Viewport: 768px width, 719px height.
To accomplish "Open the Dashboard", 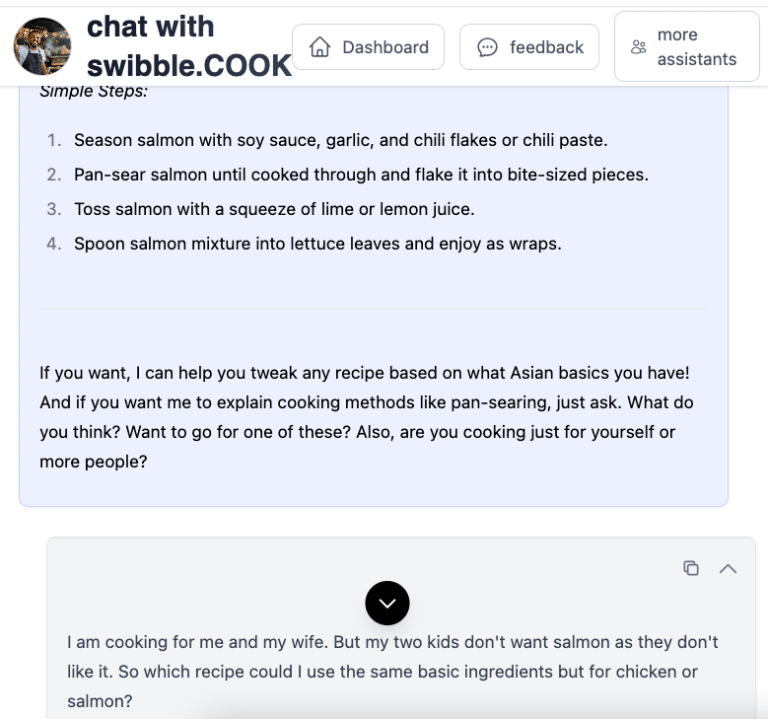I will tap(368, 47).
